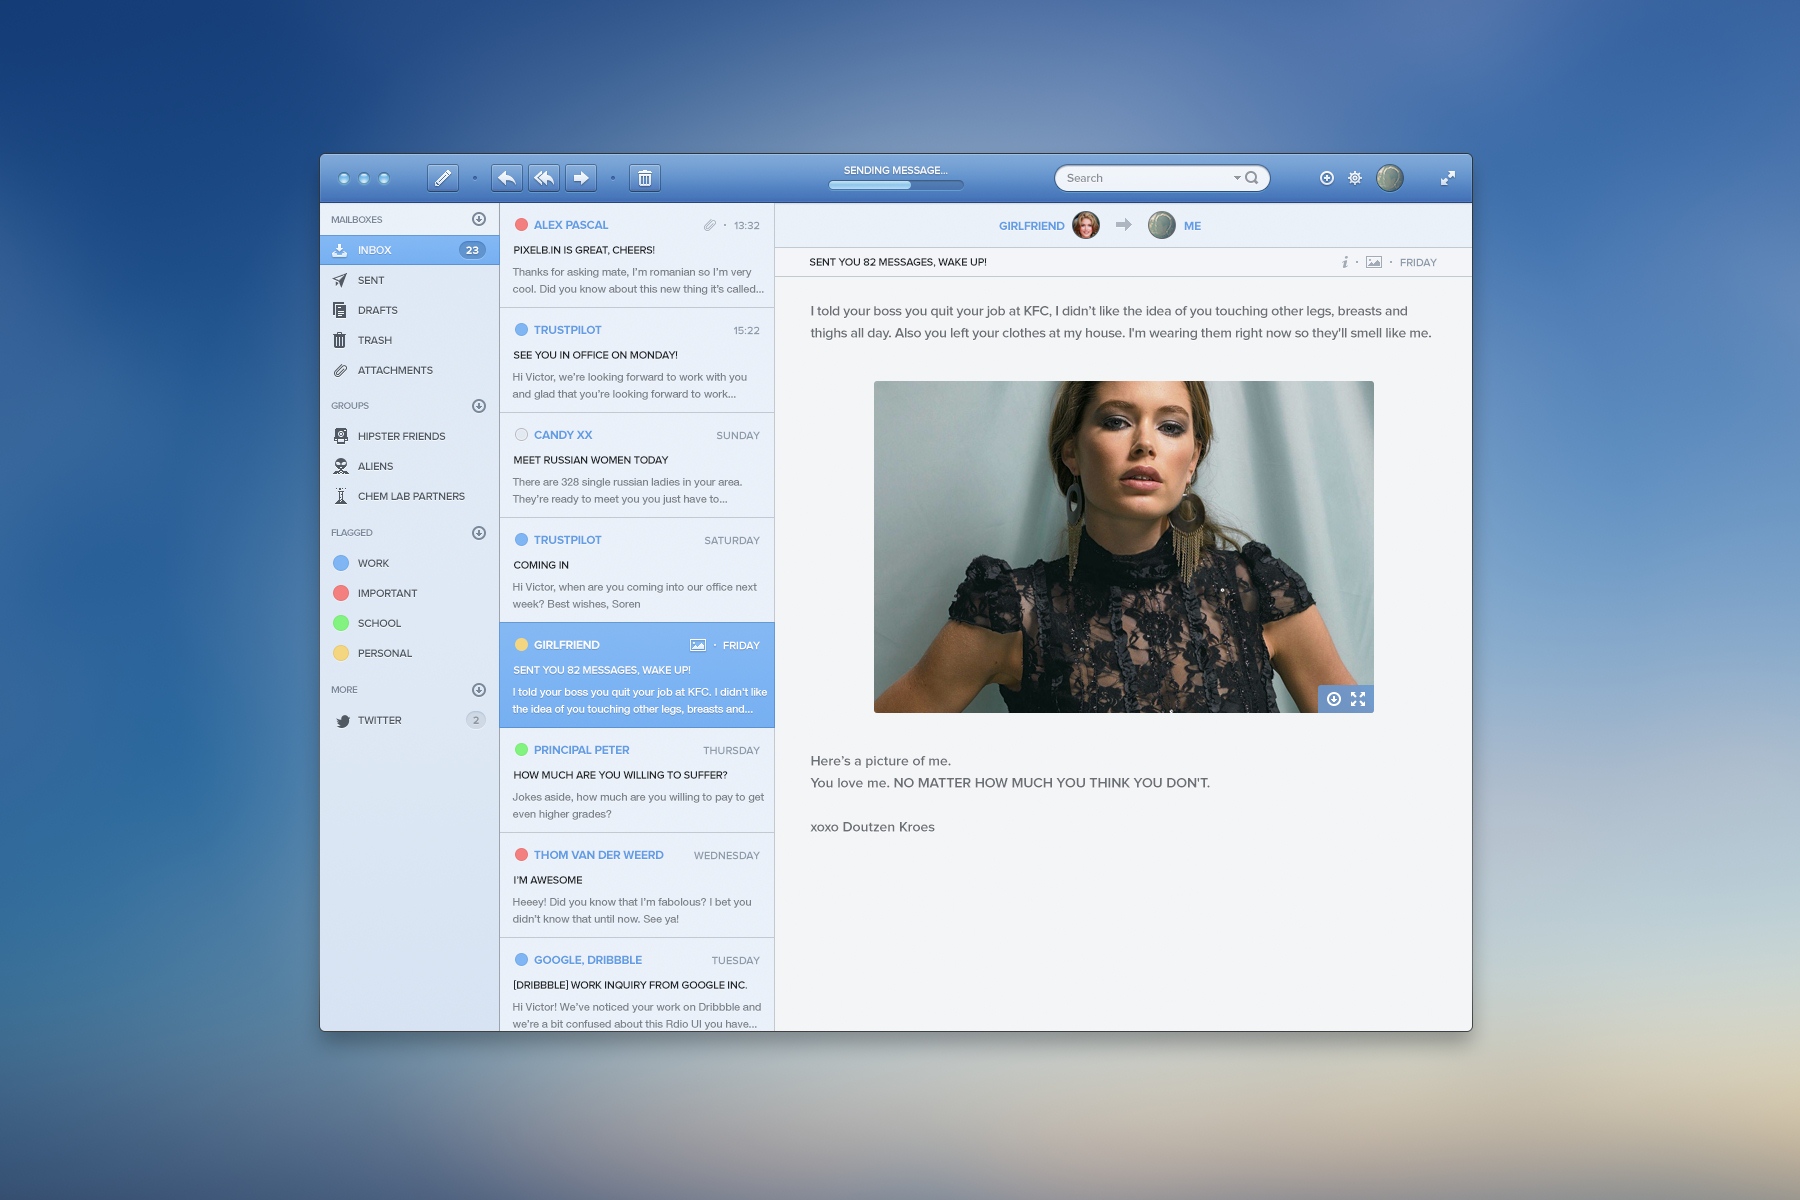Open the email 'Meet Russian women today'
The height and width of the screenshot is (1200, 1800).
[x=637, y=466]
